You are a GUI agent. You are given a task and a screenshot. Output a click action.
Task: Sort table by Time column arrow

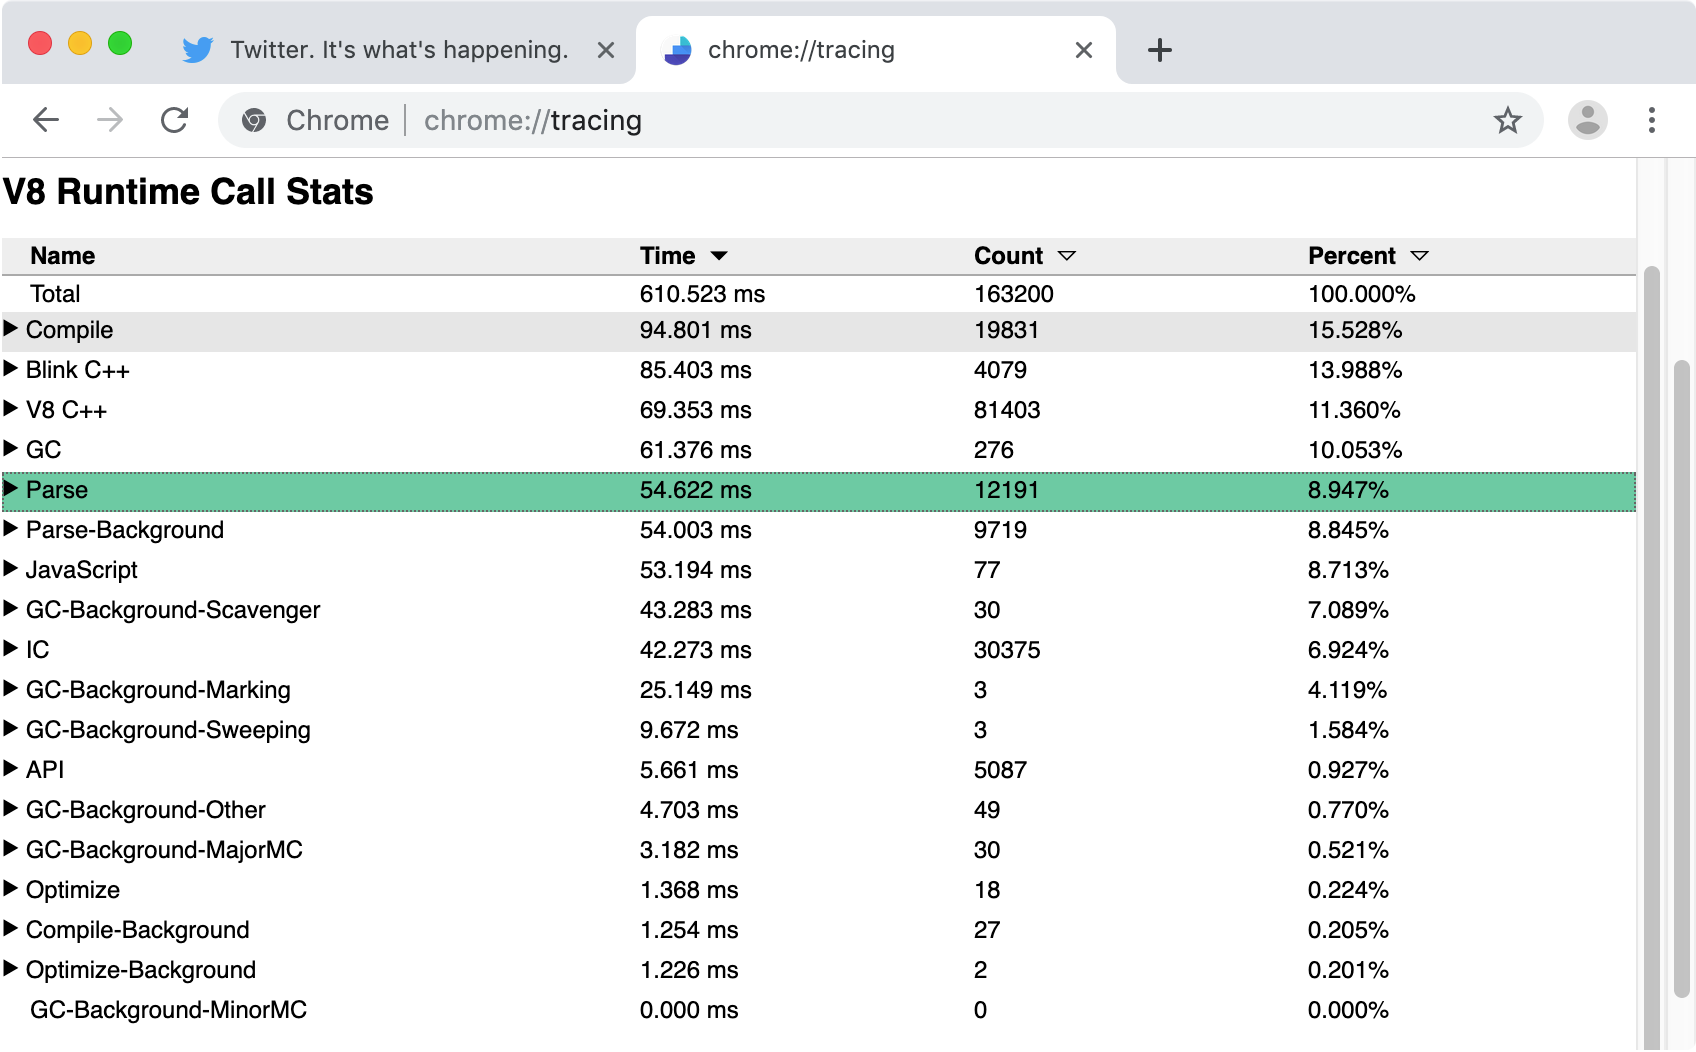[x=719, y=256]
